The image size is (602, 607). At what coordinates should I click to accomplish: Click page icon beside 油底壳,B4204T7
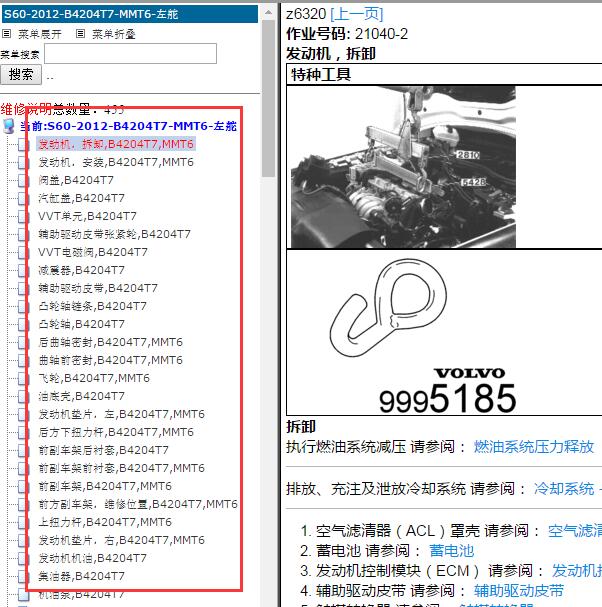coord(23,396)
